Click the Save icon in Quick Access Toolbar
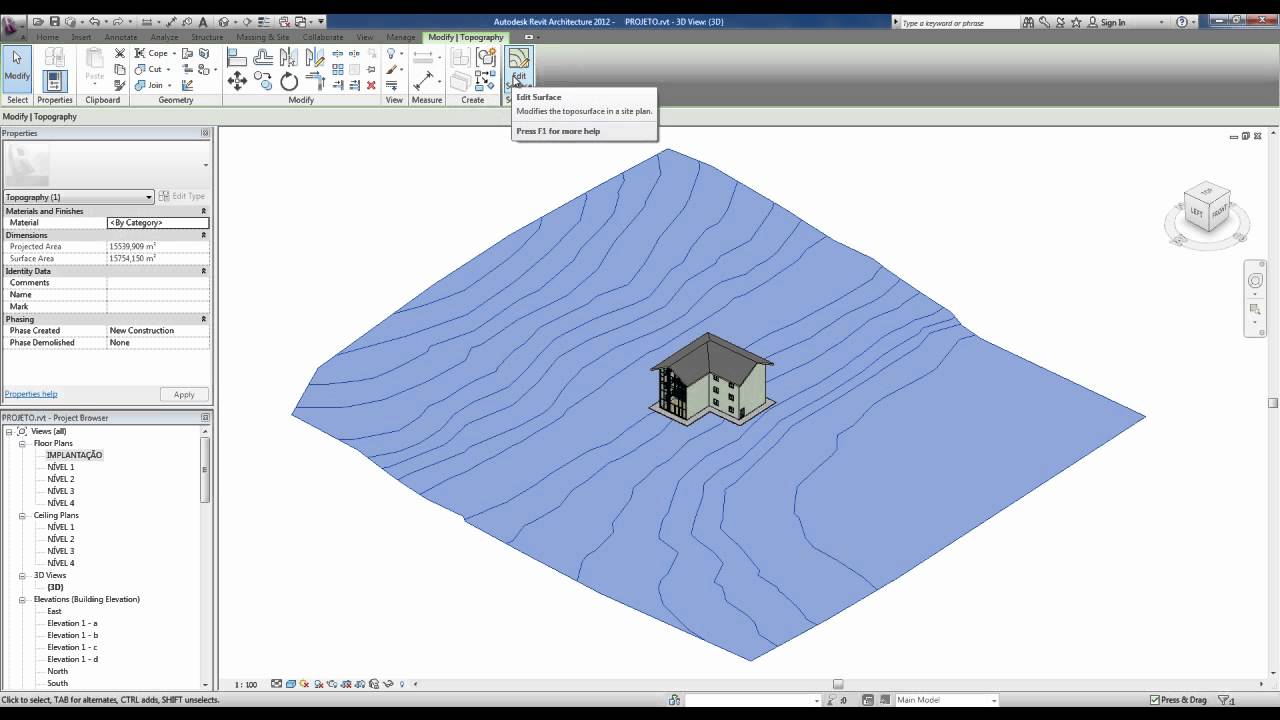The height and width of the screenshot is (720, 1280). point(55,22)
